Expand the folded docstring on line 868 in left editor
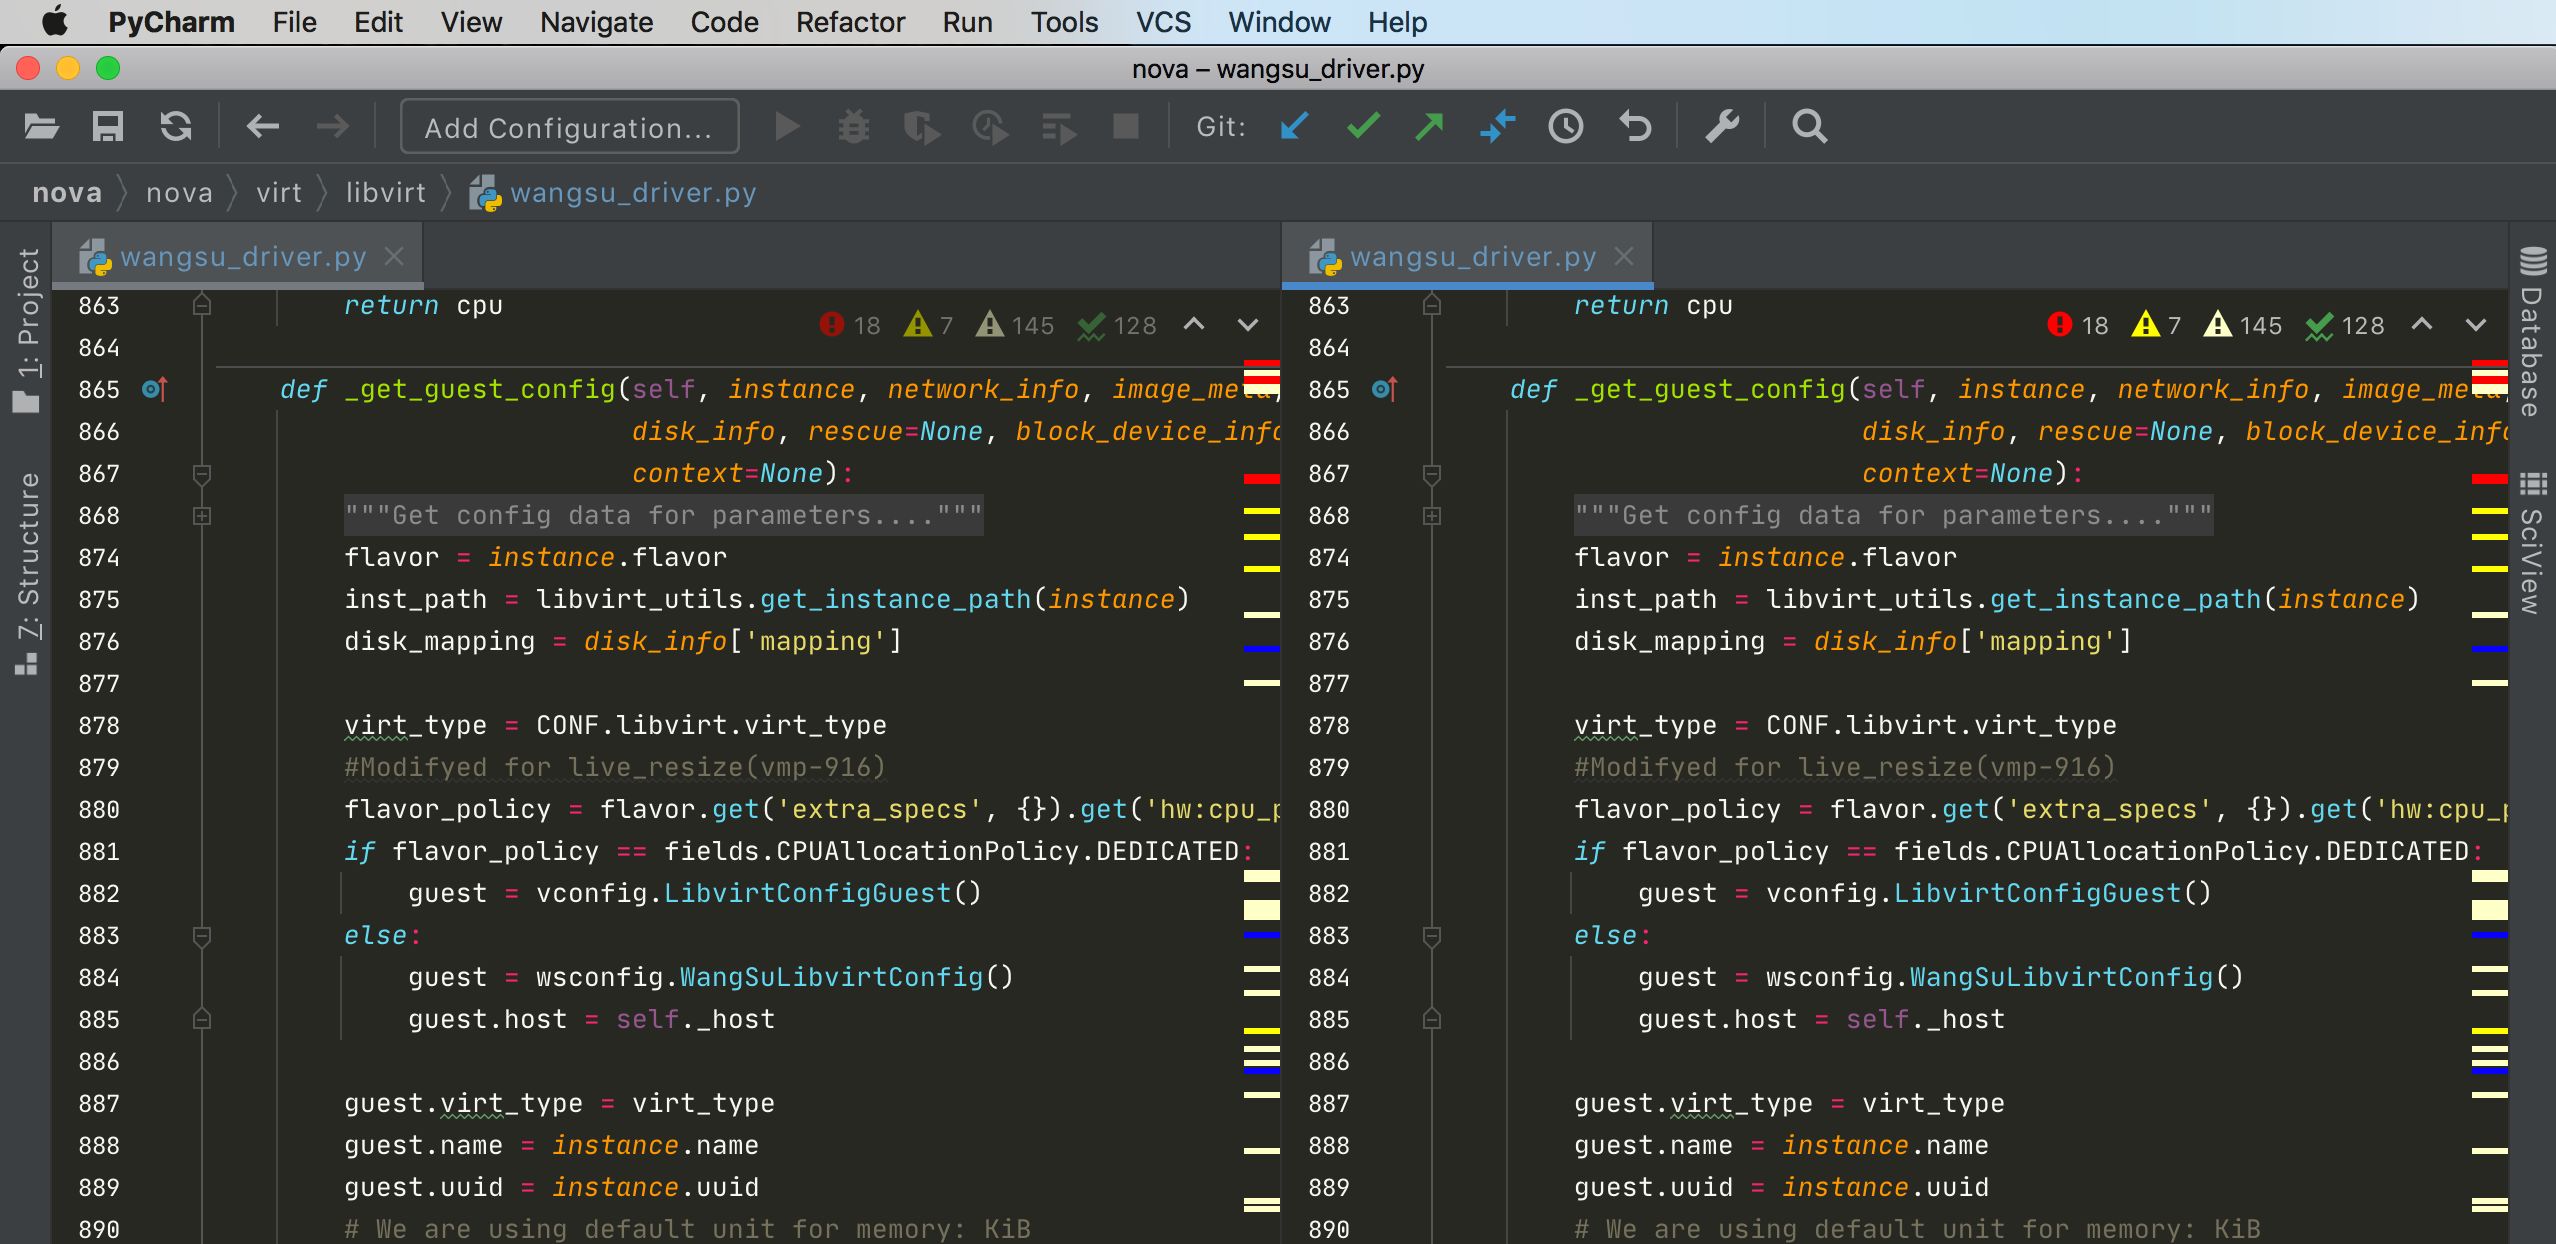The width and height of the screenshot is (2556, 1244). click(x=202, y=516)
